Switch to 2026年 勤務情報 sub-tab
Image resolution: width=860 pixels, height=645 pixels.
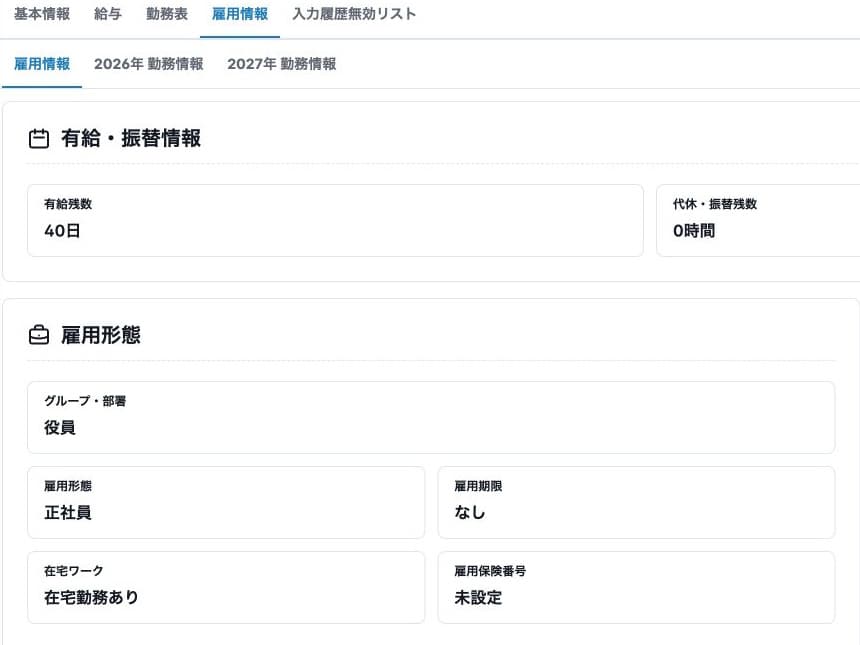[149, 64]
